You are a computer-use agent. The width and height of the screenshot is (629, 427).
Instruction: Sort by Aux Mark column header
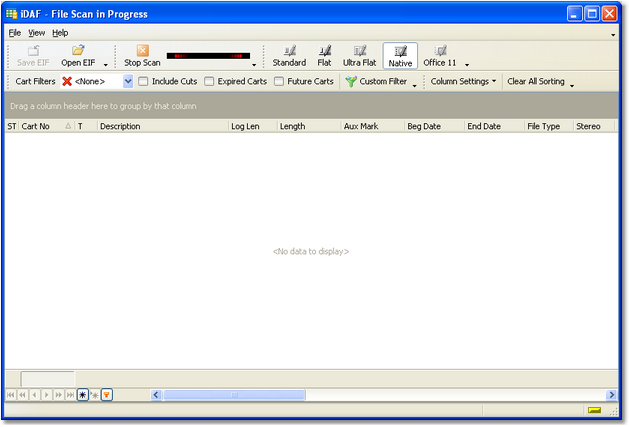pyautogui.click(x=373, y=126)
